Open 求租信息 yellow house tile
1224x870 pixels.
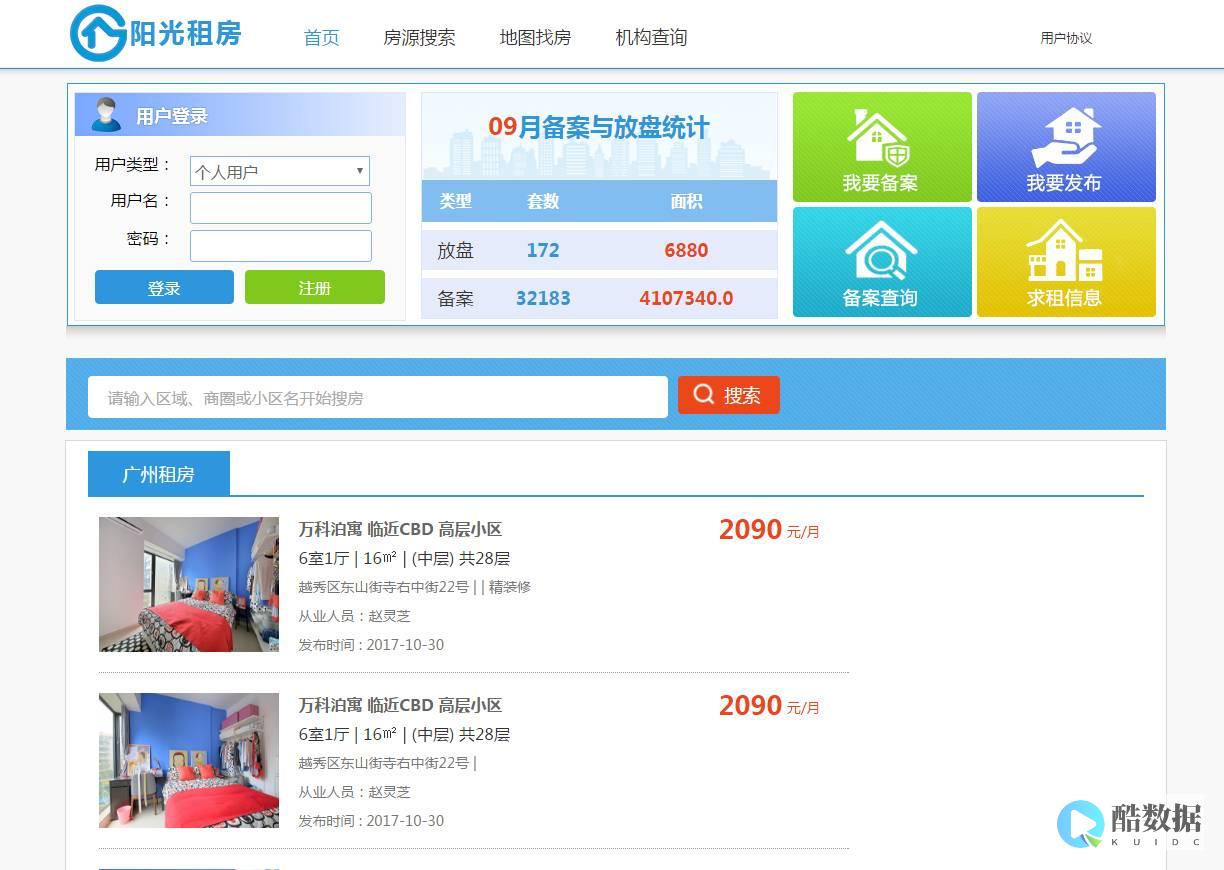pyautogui.click(x=1066, y=262)
